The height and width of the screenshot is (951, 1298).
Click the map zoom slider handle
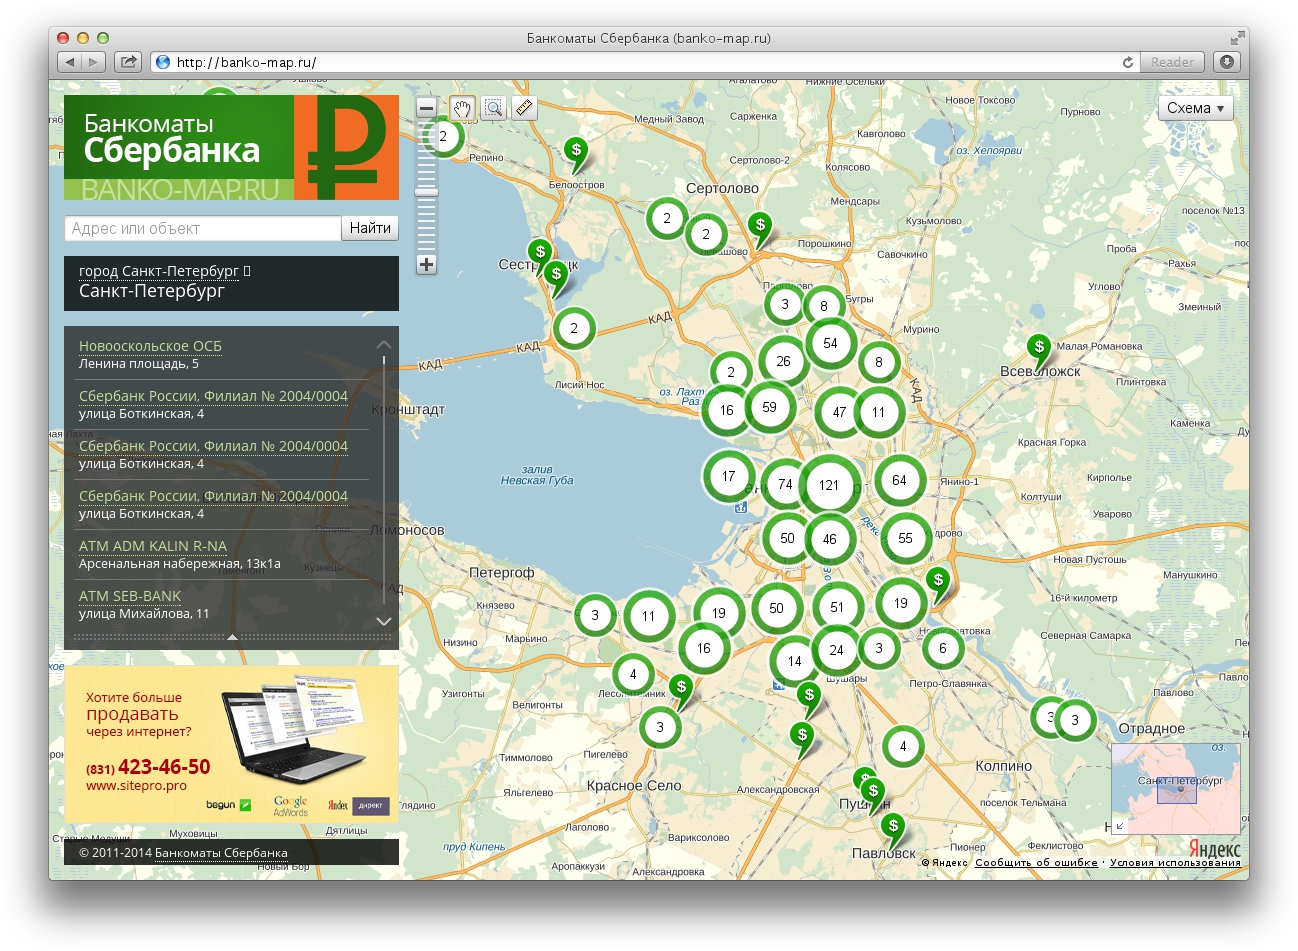click(x=427, y=192)
